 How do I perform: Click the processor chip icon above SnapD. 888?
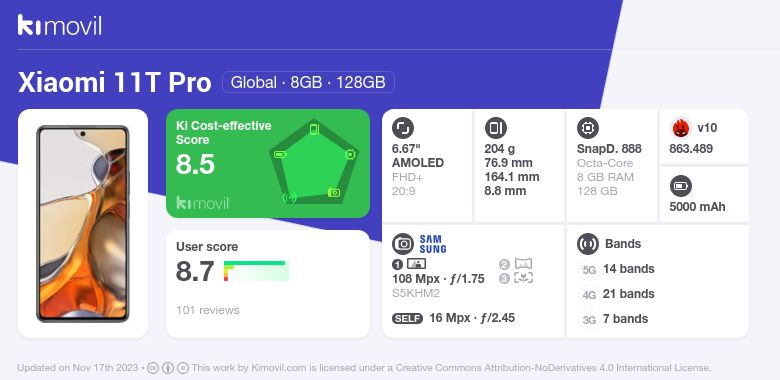(x=588, y=128)
